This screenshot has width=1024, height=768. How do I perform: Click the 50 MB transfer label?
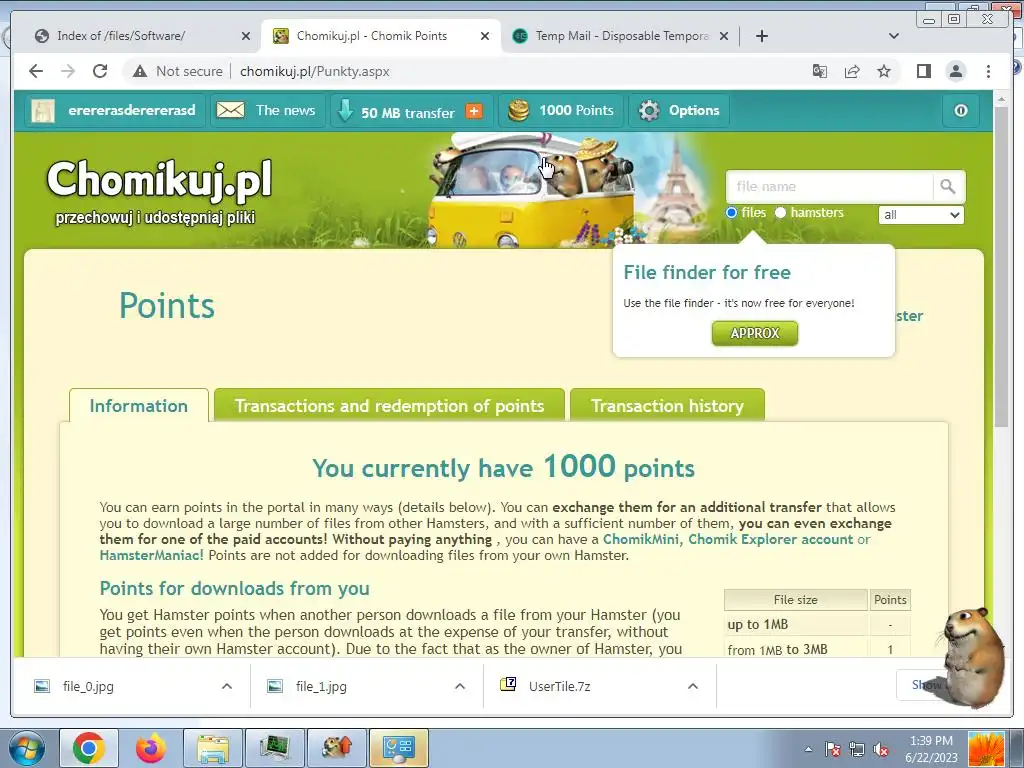point(408,112)
